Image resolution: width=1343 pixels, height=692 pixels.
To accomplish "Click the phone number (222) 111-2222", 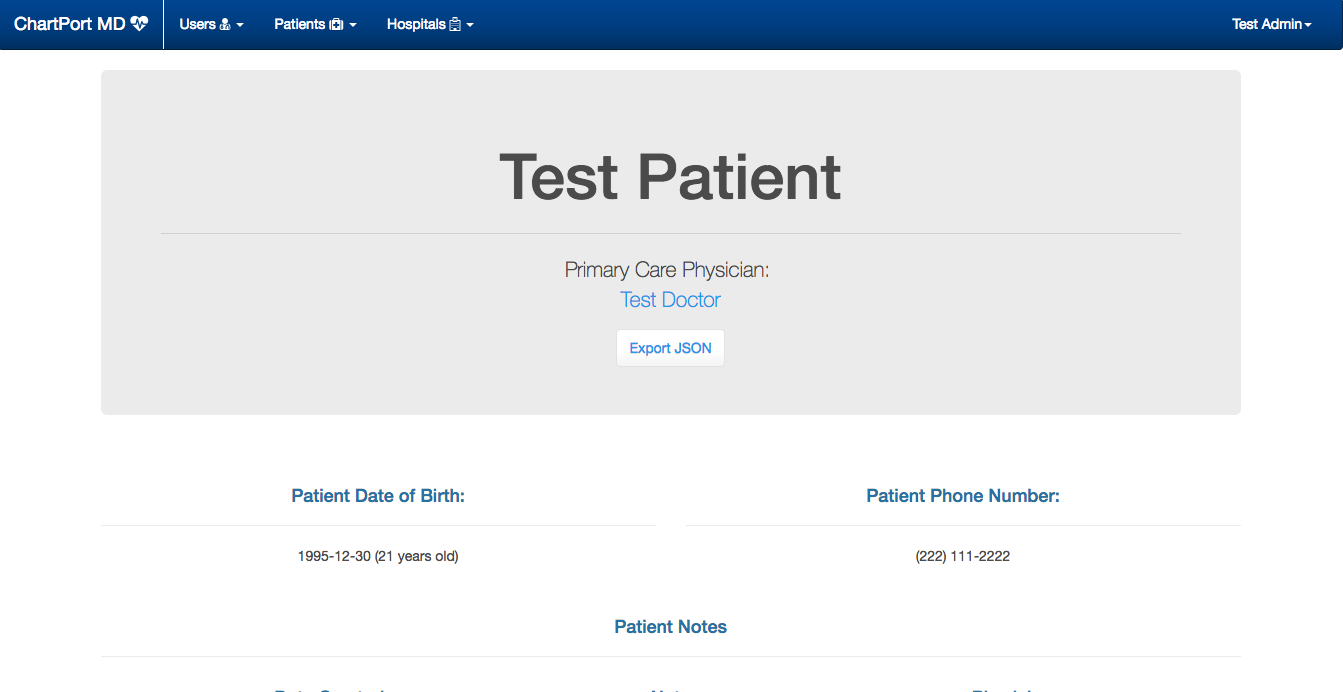I will pyautogui.click(x=962, y=556).
